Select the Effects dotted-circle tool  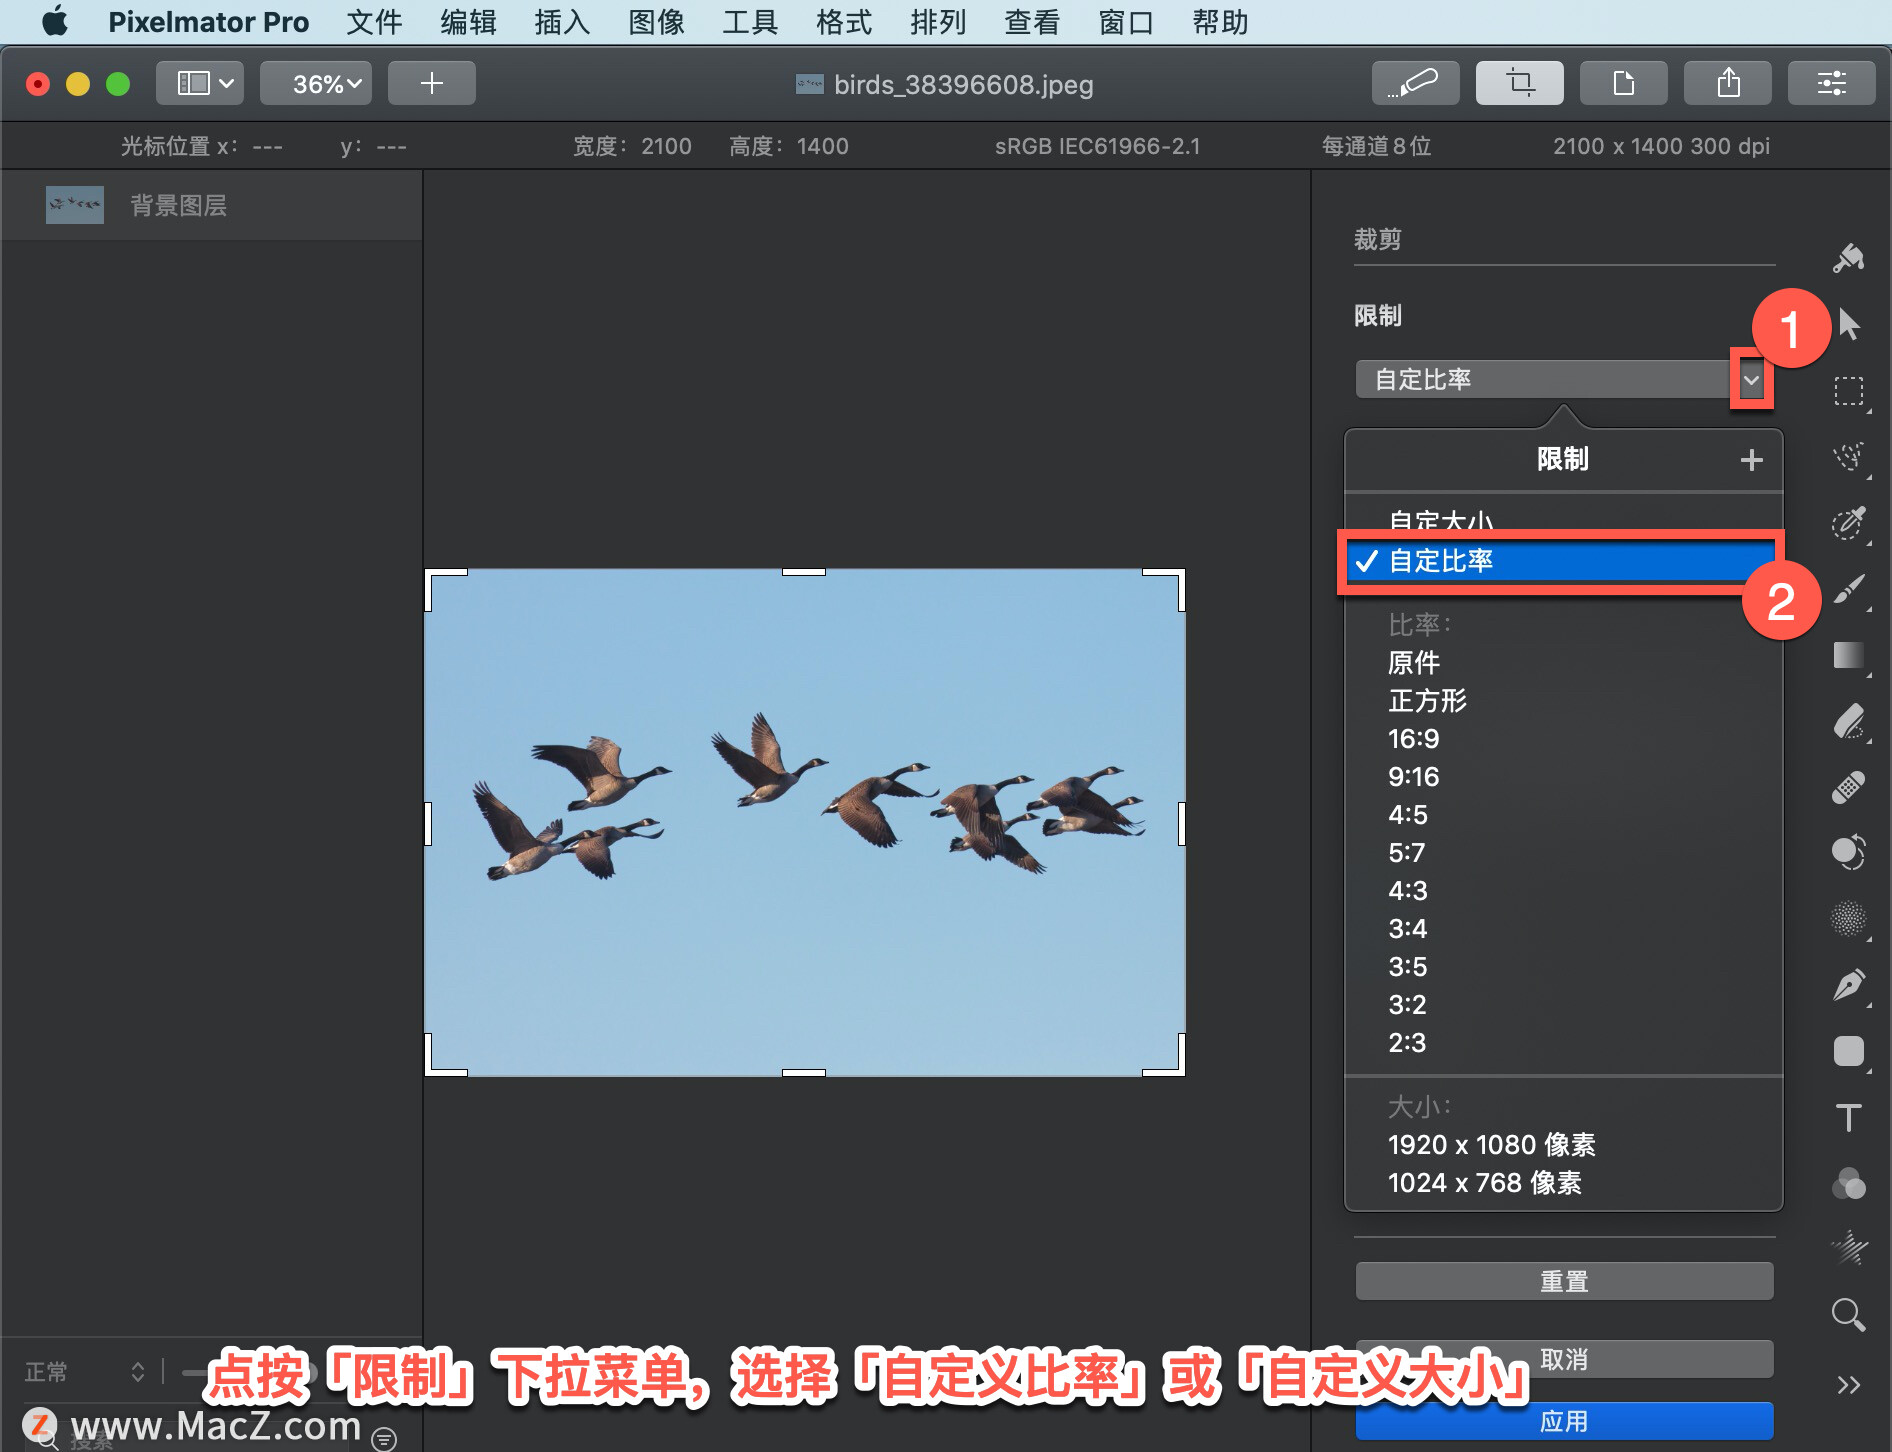(1849, 919)
